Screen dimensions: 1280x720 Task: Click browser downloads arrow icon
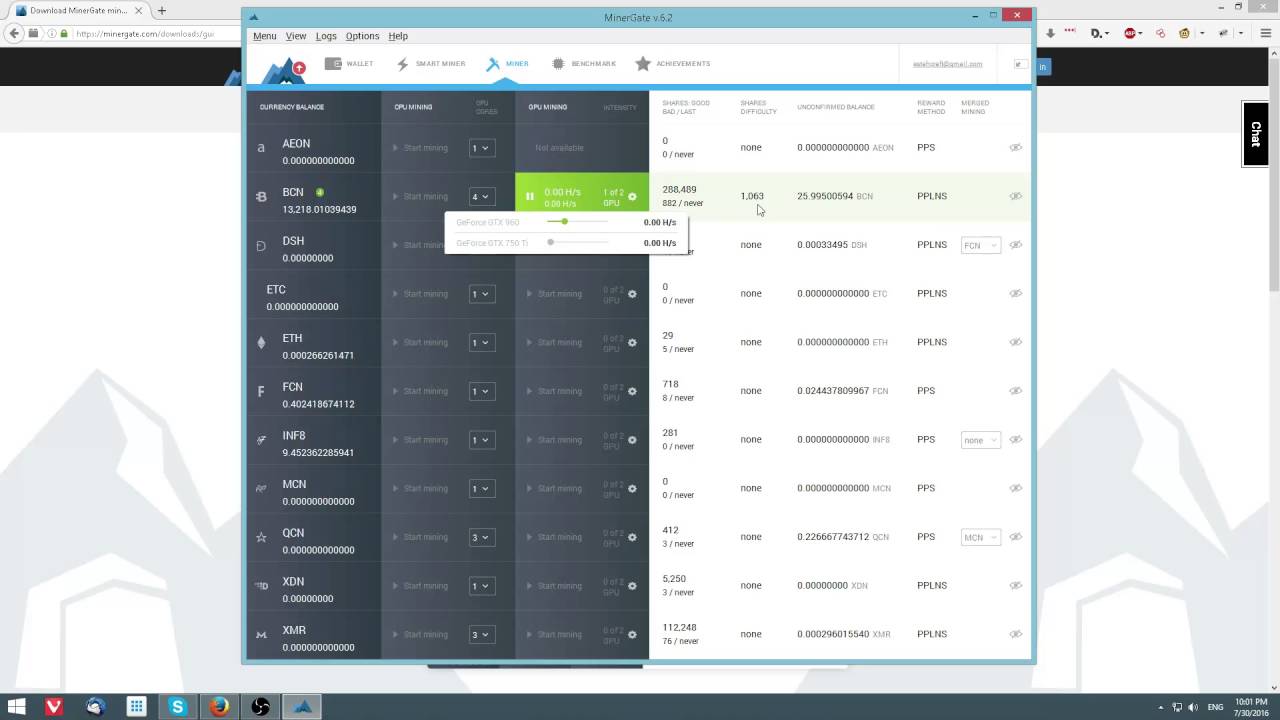(x=1050, y=33)
